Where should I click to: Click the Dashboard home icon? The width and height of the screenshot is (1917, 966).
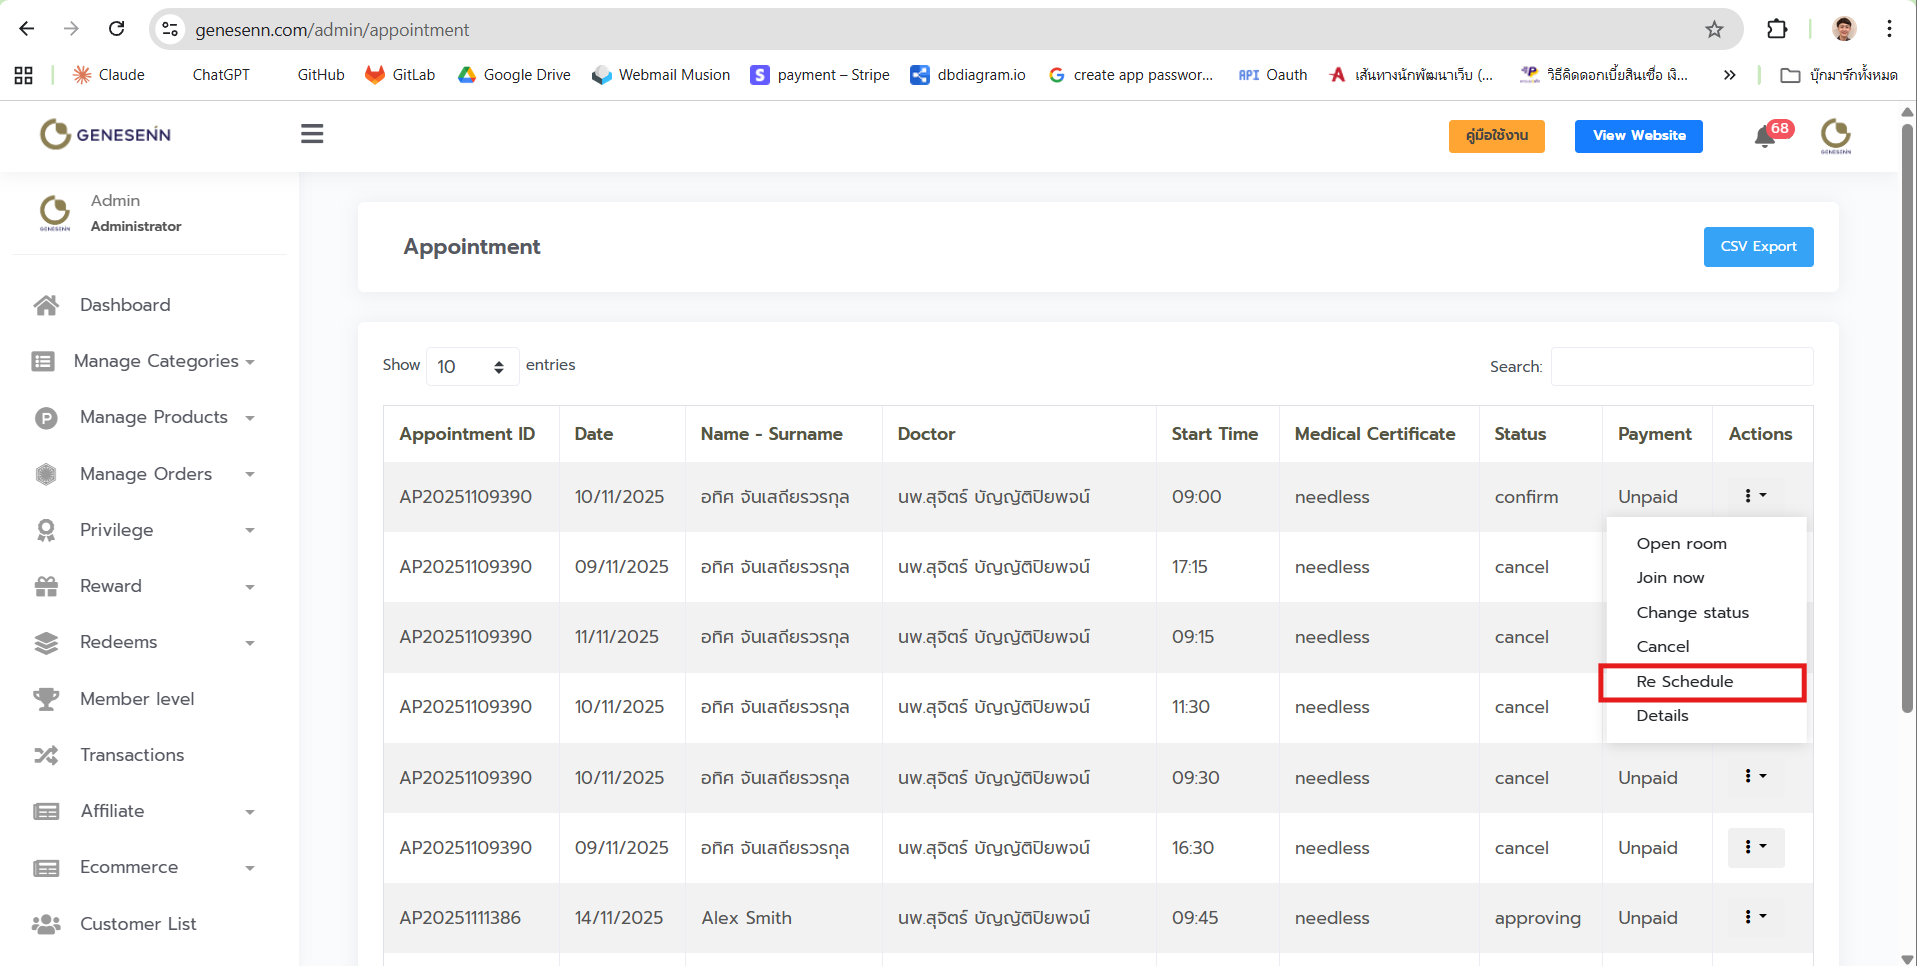46,305
